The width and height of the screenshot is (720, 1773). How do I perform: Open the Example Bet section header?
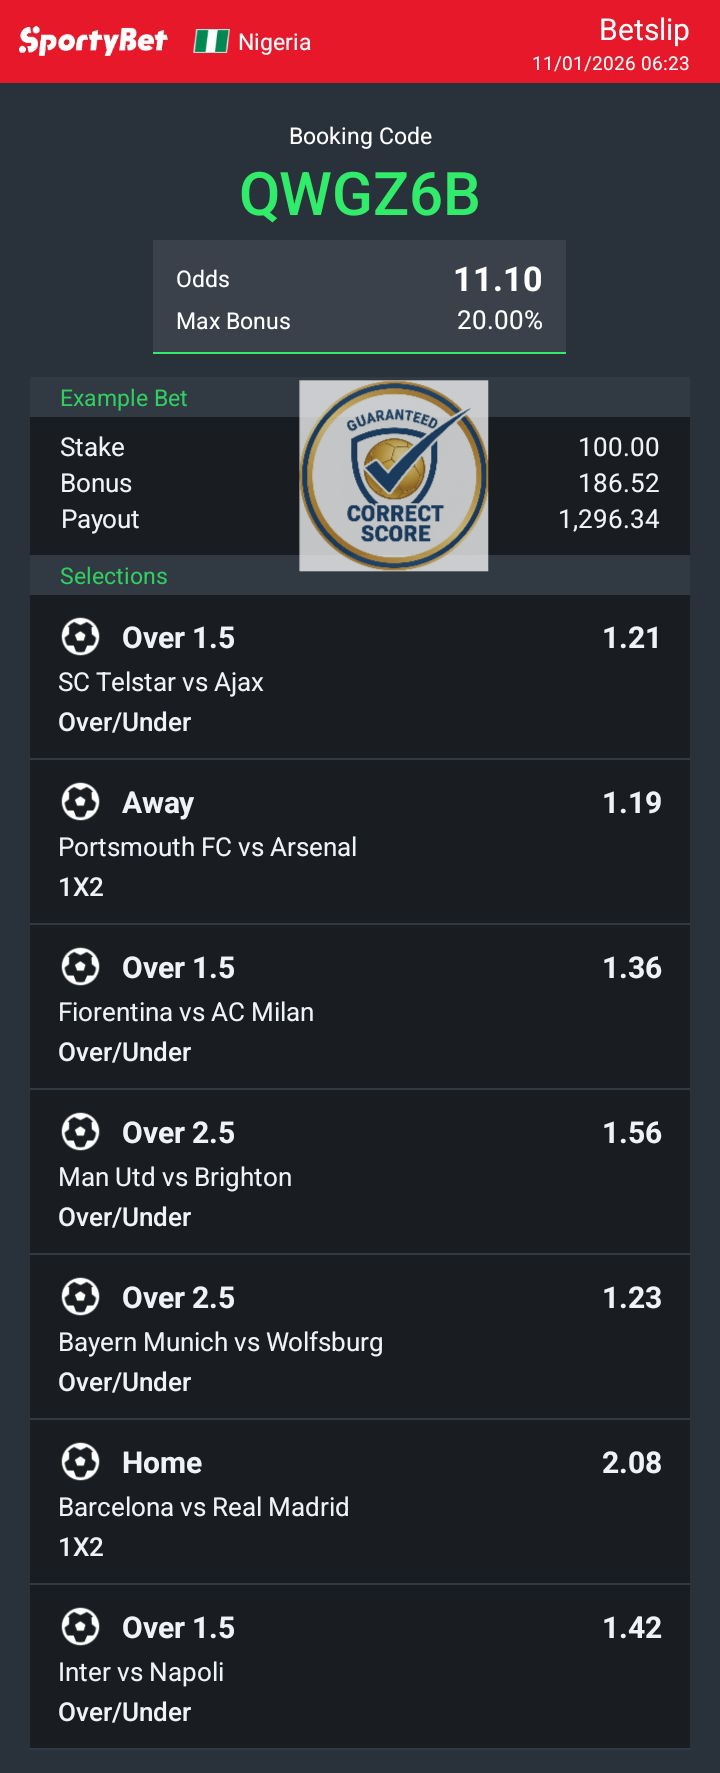coord(124,398)
